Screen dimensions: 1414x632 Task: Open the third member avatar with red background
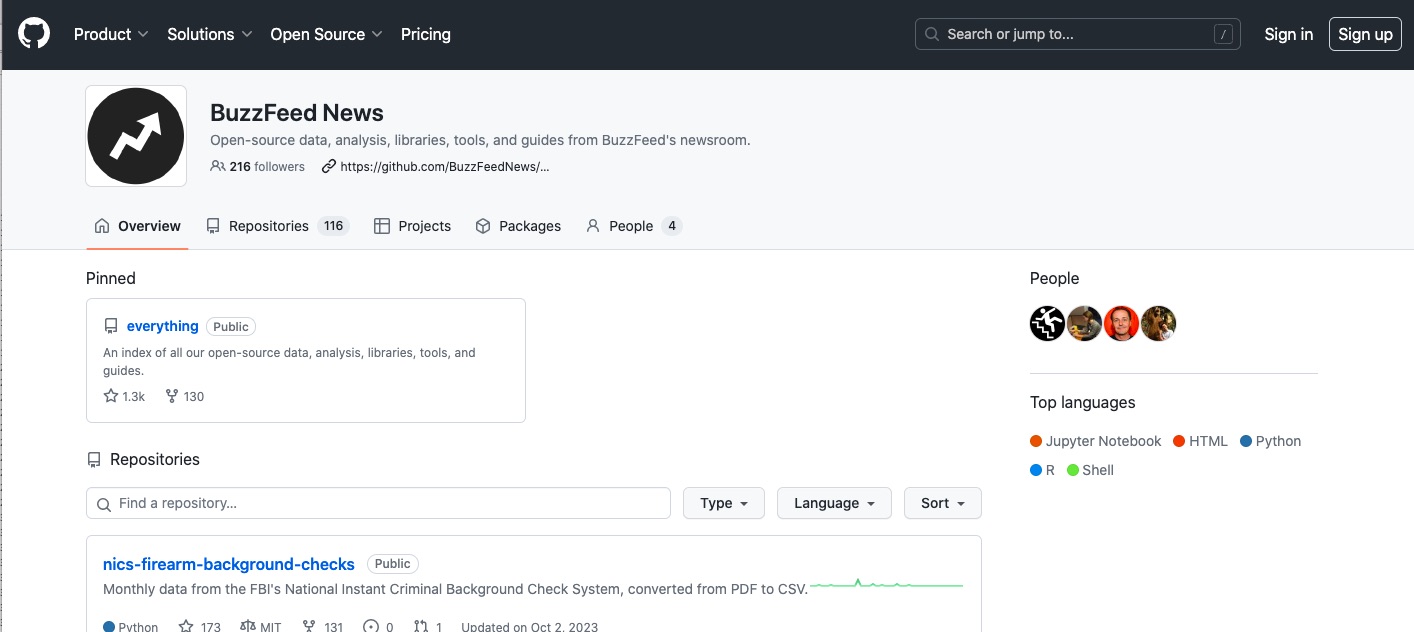click(1121, 323)
